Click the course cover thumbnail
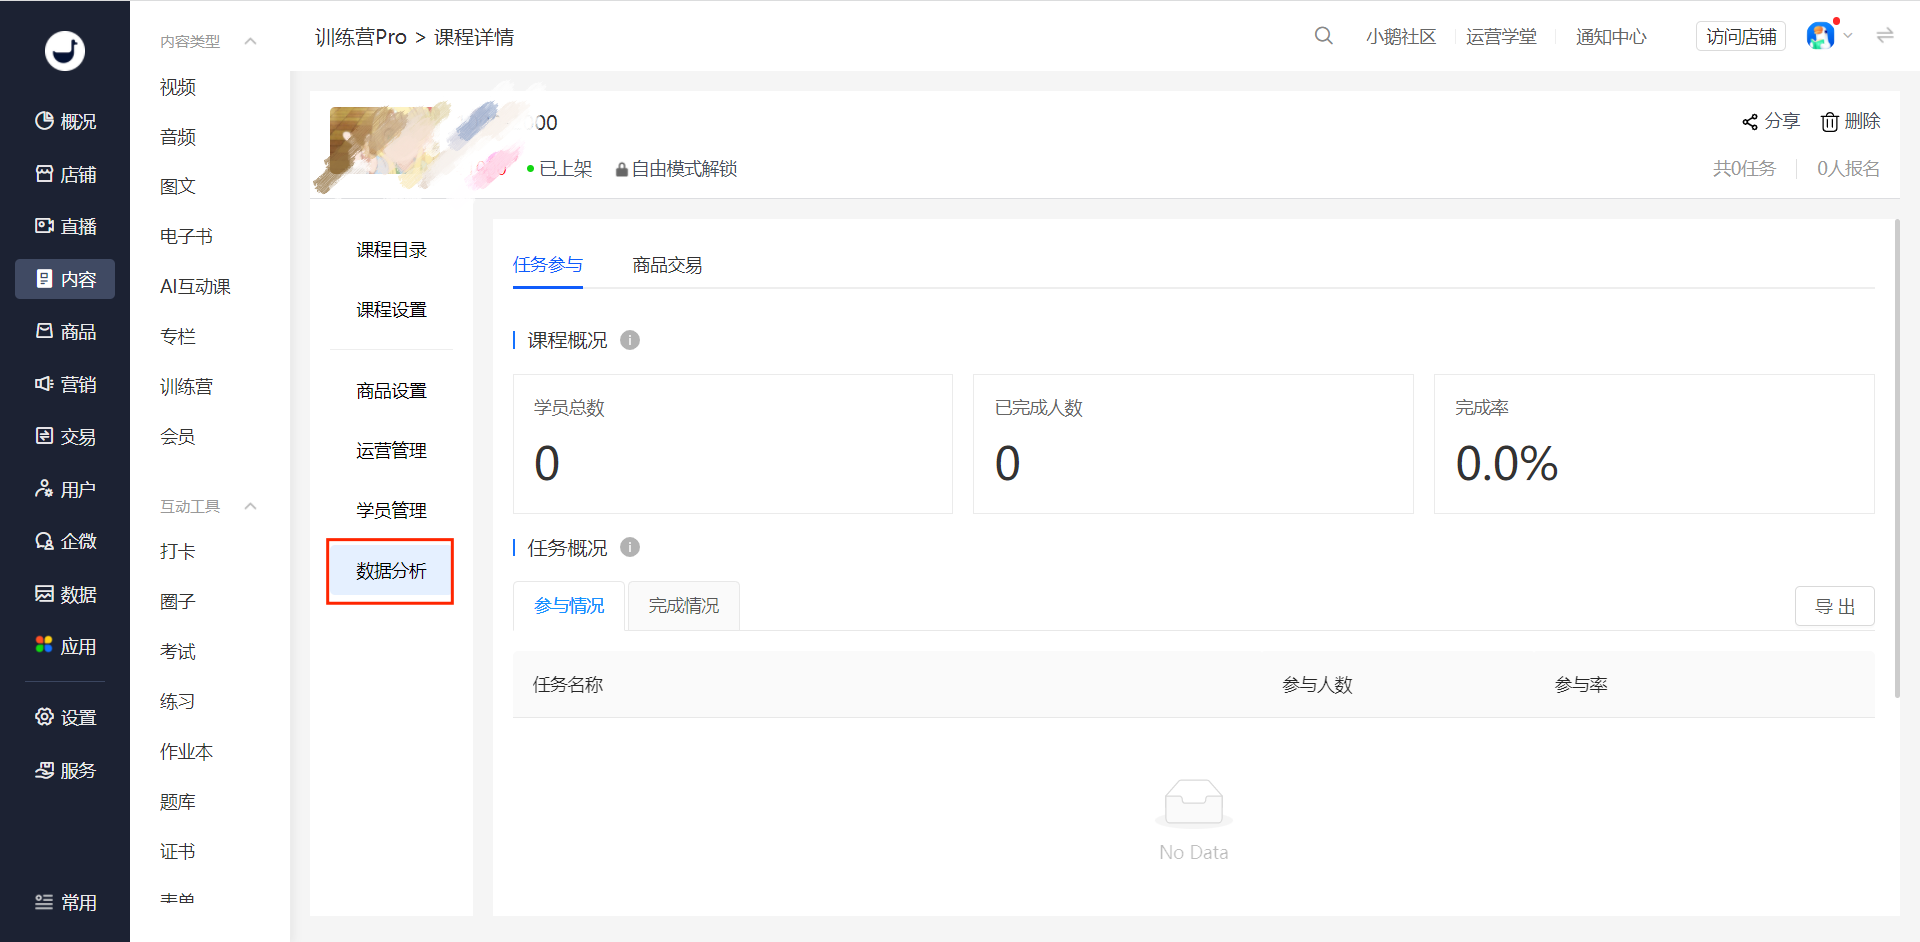This screenshot has width=1920, height=942. tap(392, 140)
